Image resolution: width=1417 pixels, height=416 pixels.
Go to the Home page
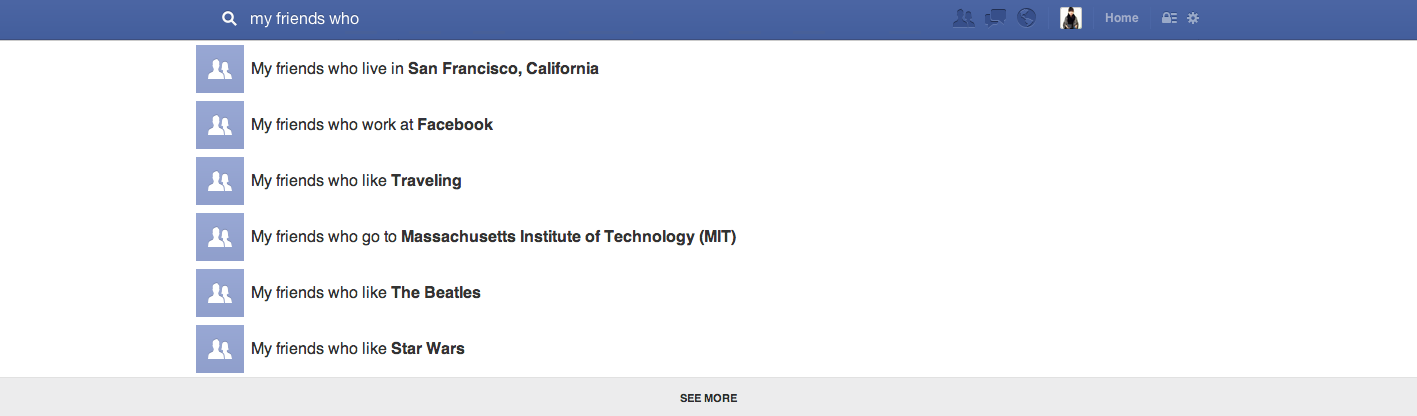coord(1121,18)
